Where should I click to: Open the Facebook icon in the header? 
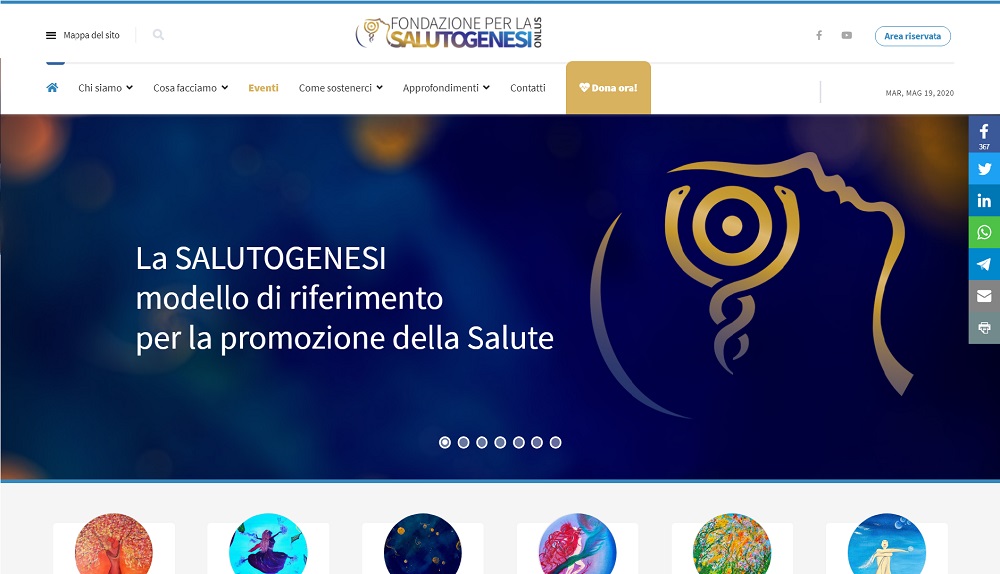coord(819,35)
